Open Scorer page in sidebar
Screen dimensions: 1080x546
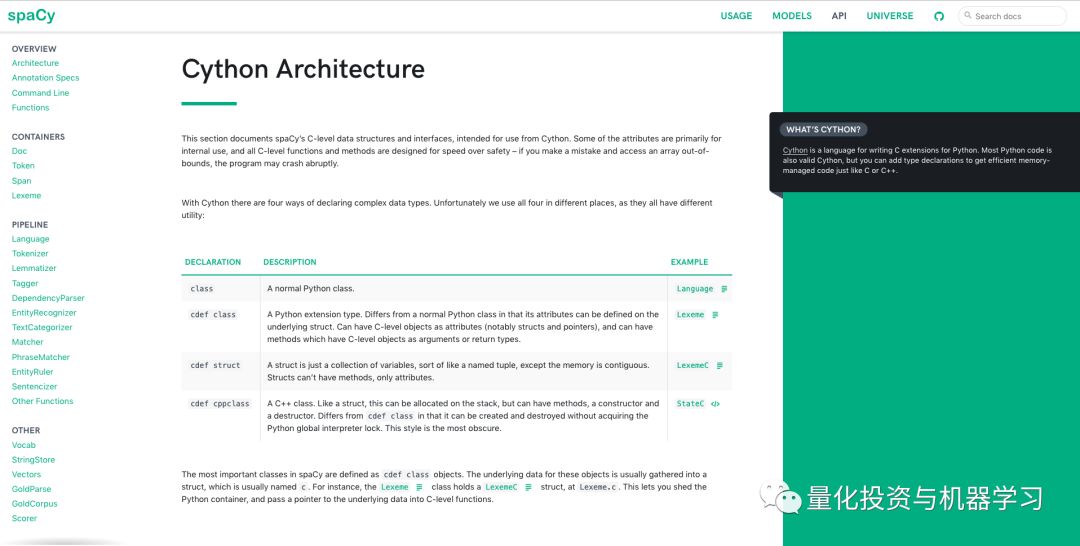[24, 518]
